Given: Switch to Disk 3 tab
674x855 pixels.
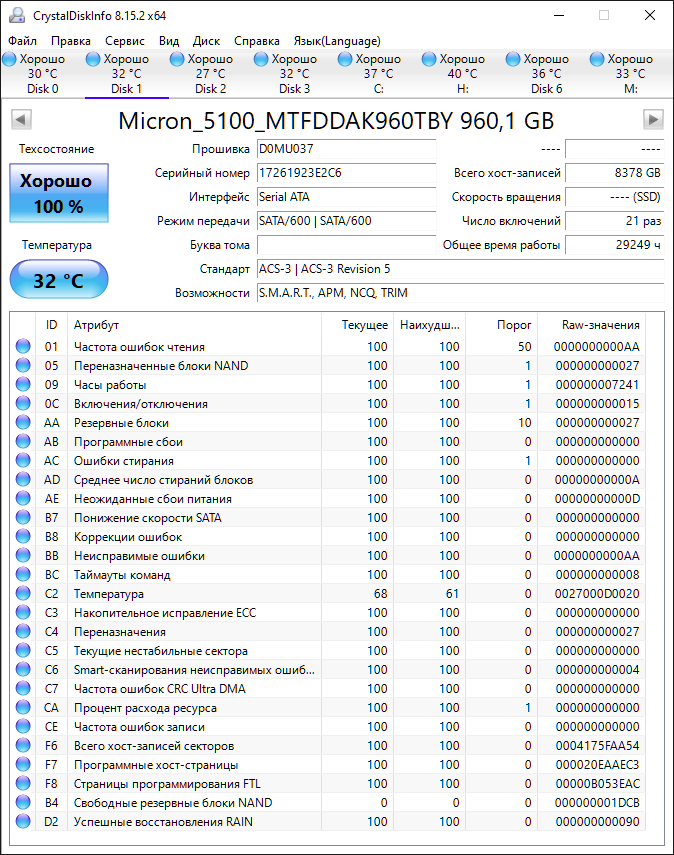Looking at the screenshot, I should pos(294,74).
